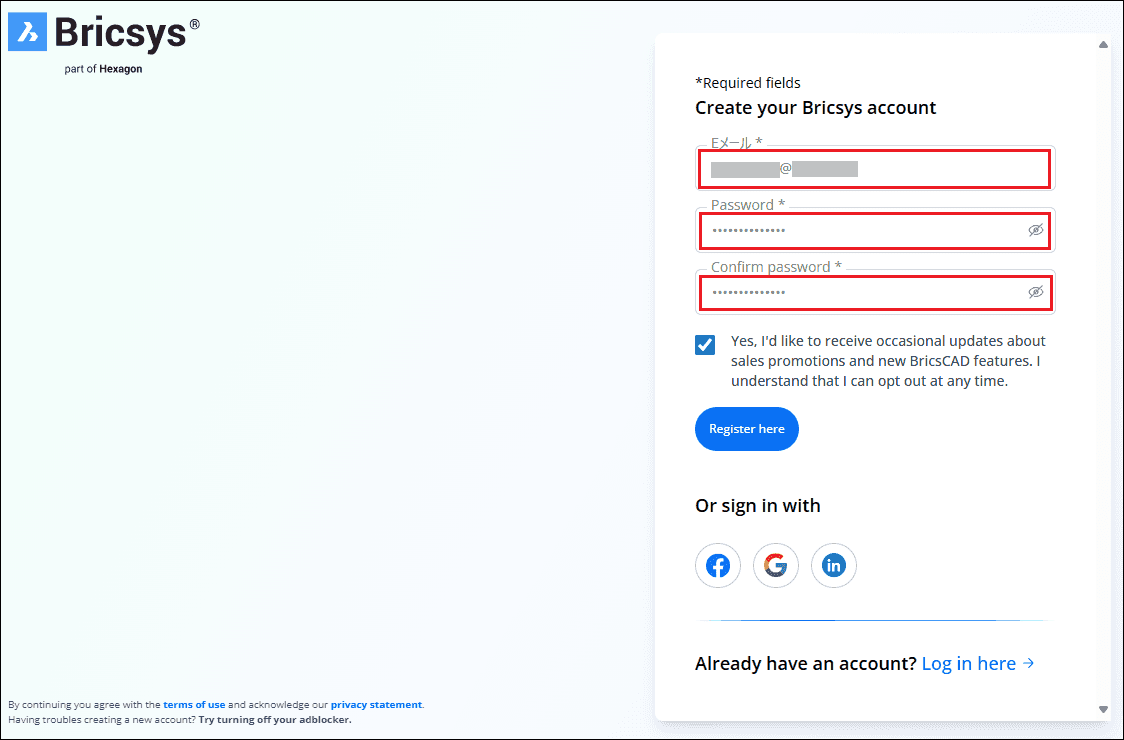Viewport: 1124px width, 740px height.
Task: Click the "Or sign in with" heading
Action: (757, 506)
